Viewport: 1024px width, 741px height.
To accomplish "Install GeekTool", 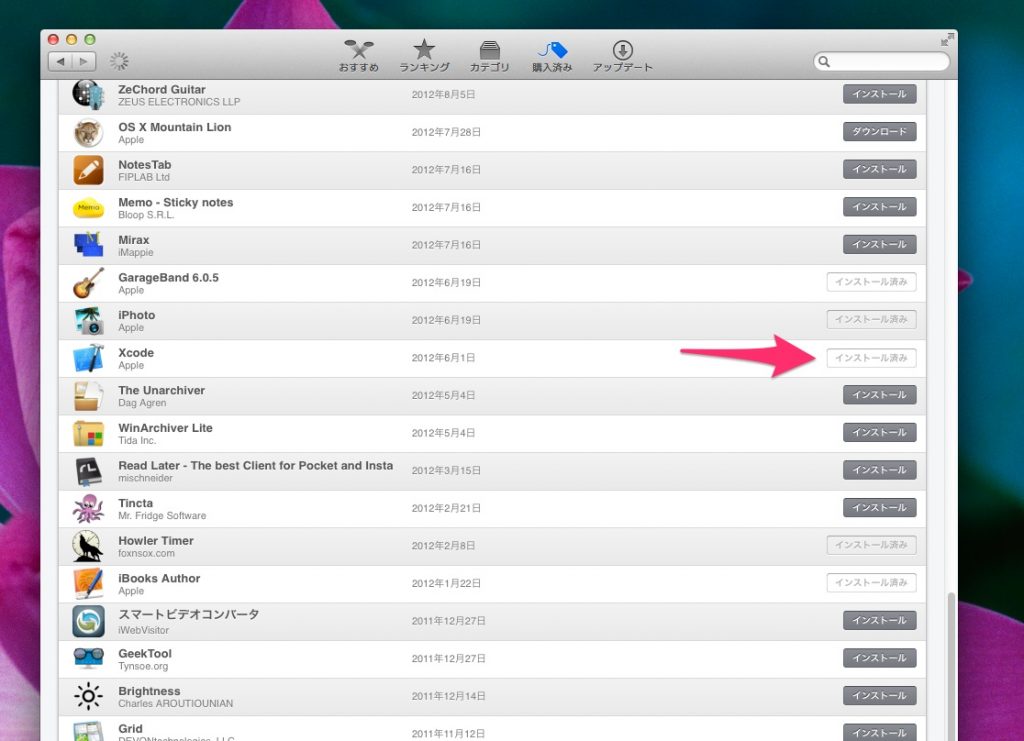I will [879, 658].
